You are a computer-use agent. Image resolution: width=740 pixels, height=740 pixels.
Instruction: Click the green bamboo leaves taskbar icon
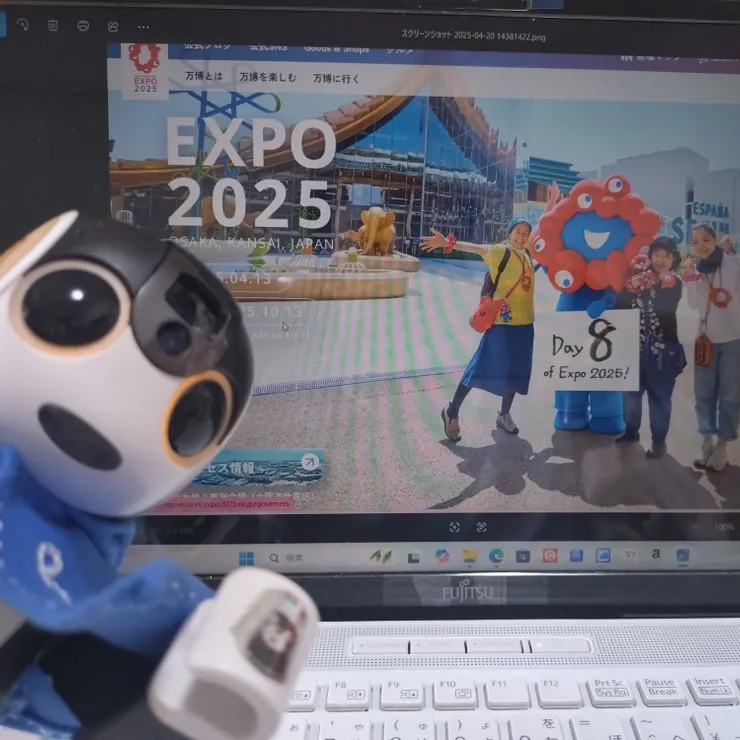(381, 557)
